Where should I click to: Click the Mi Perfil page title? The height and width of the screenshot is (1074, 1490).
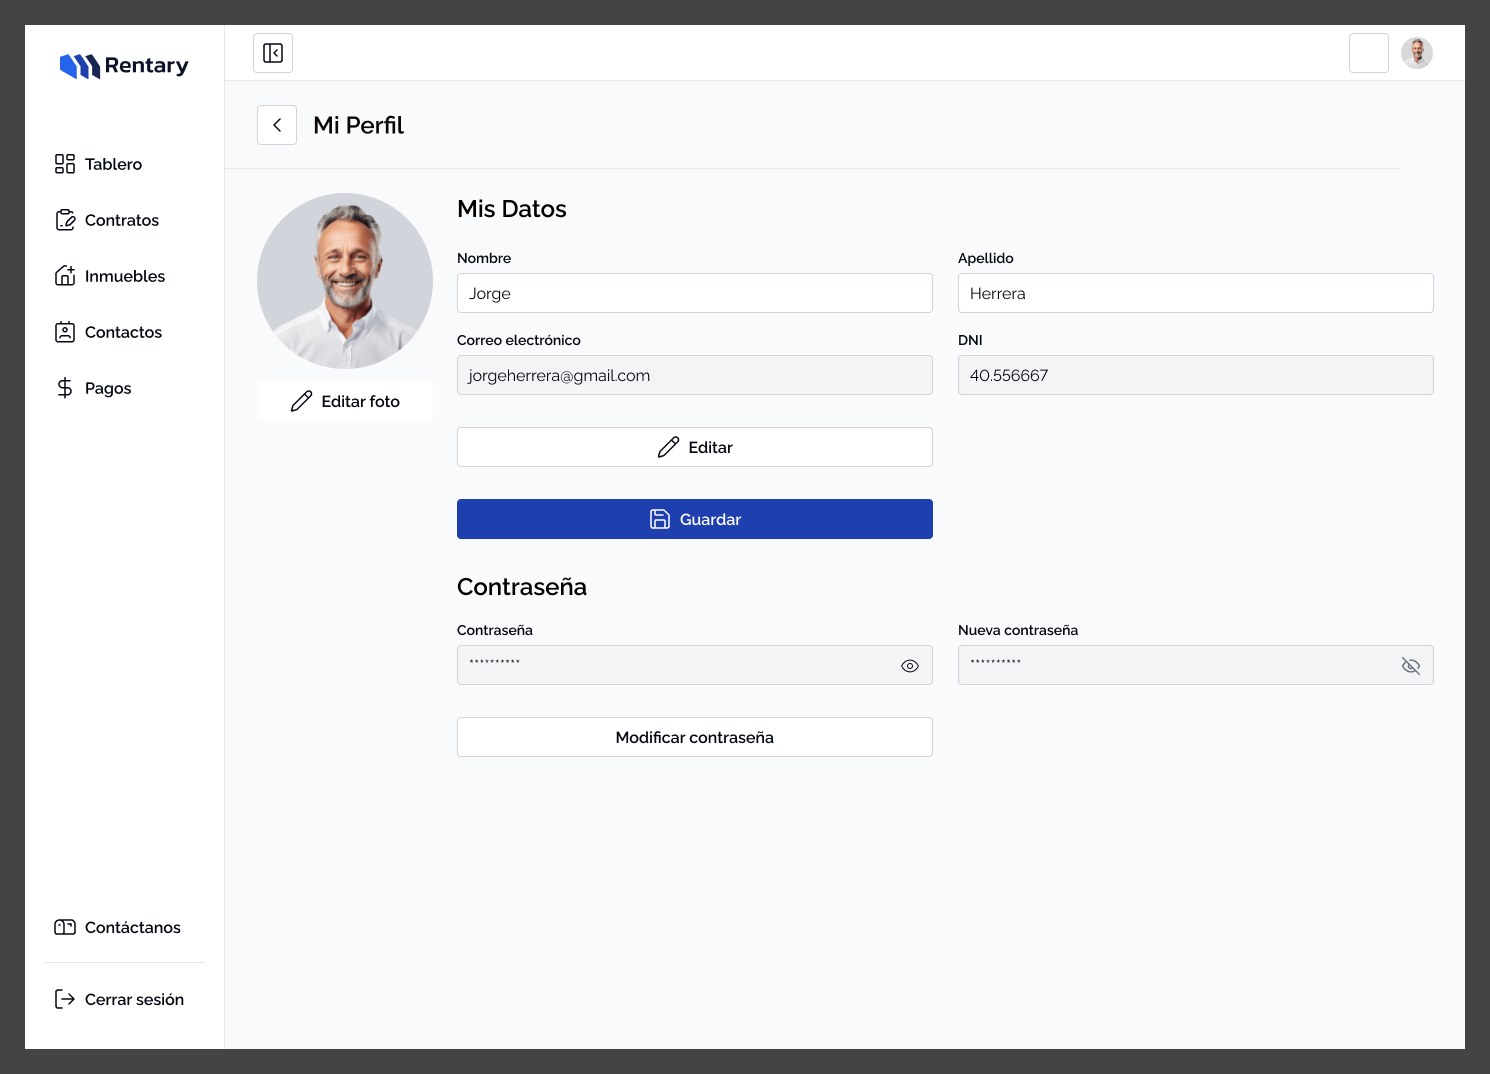pyautogui.click(x=359, y=125)
